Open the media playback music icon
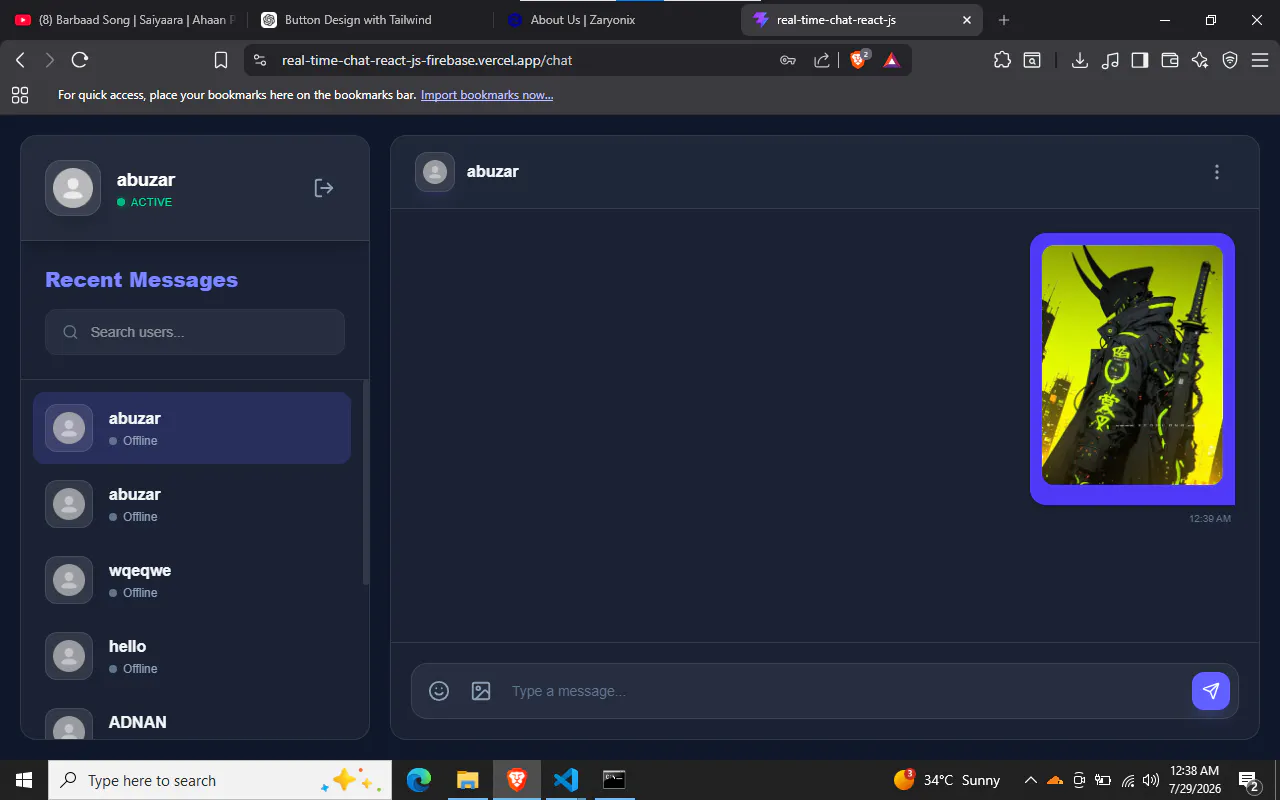The width and height of the screenshot is (1280, 800). 1110,60
